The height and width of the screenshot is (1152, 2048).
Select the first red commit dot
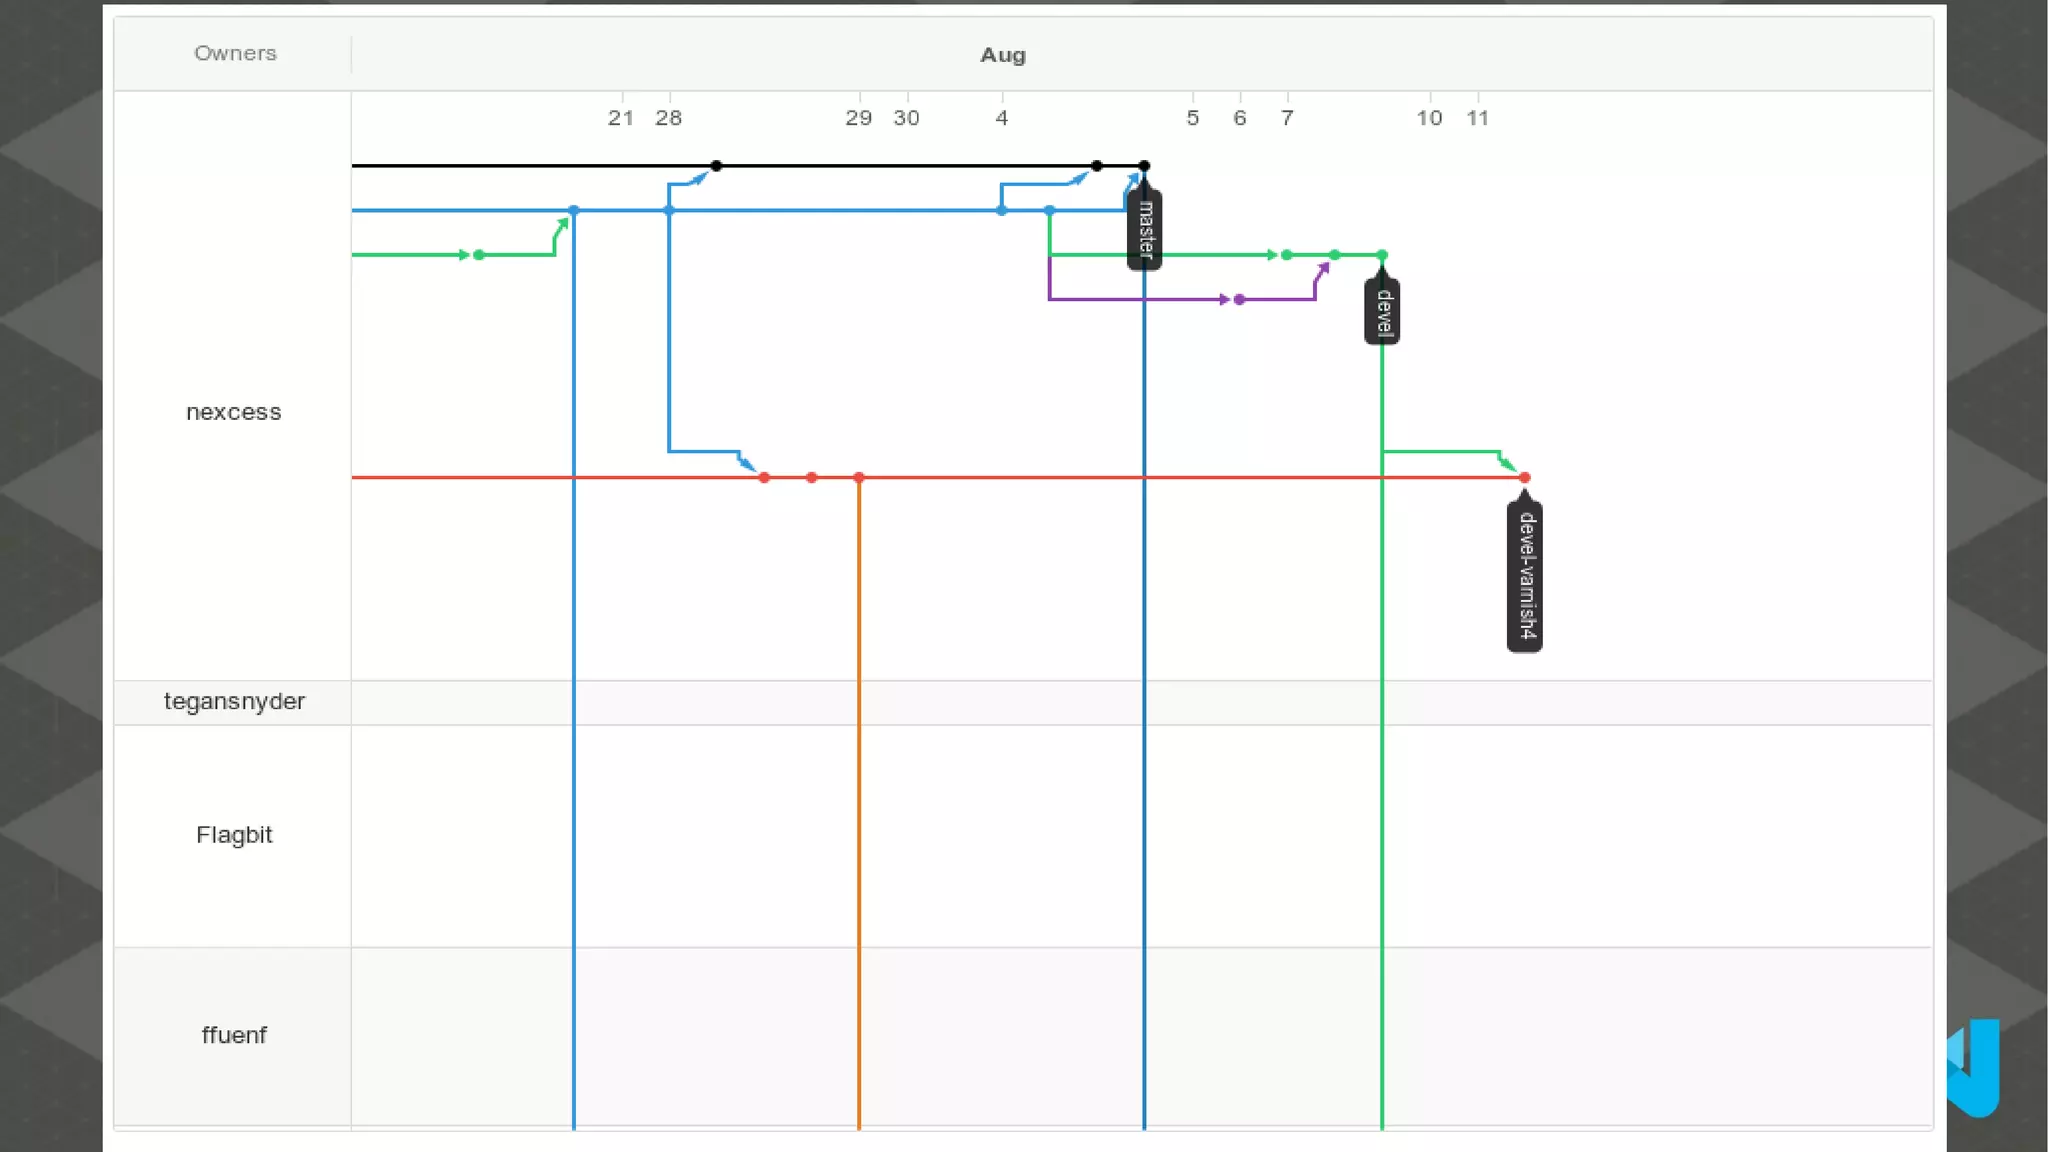(764, 478)
